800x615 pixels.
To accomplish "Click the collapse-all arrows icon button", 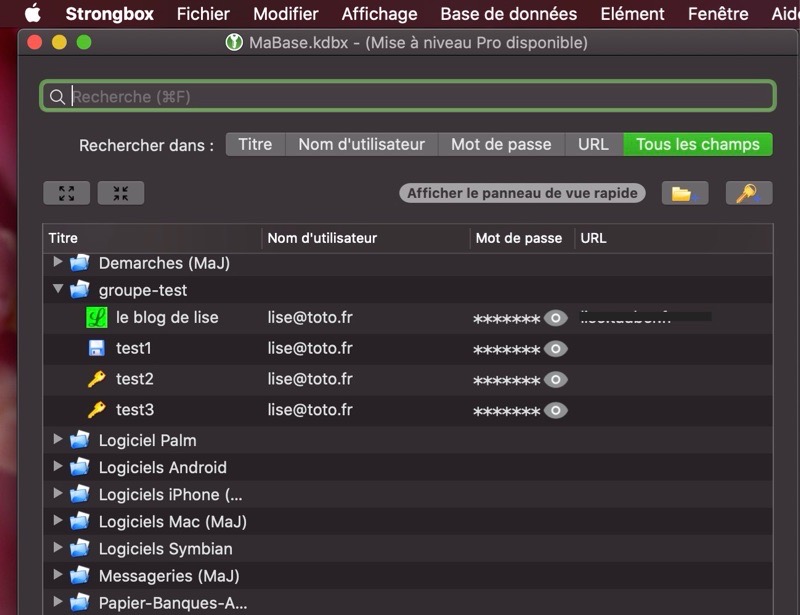I will (x=121, y=193).
